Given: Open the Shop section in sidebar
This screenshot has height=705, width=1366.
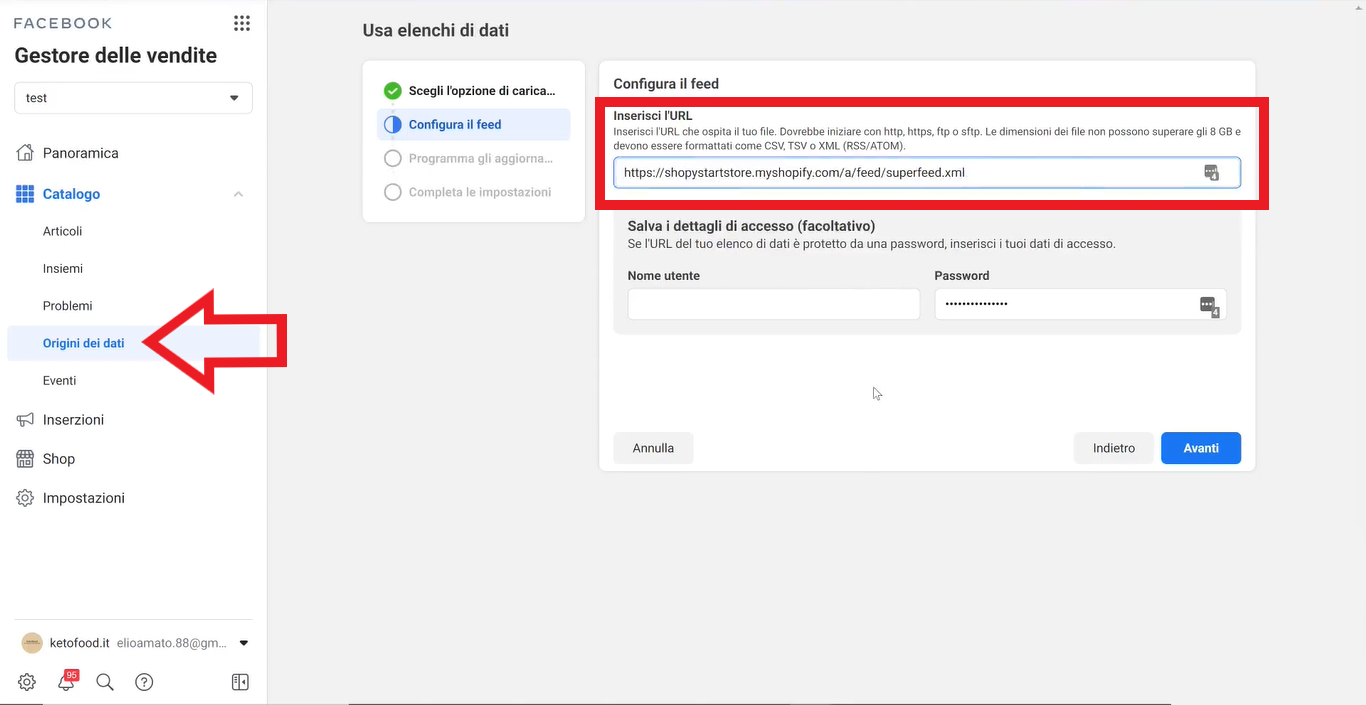Looking at the screenshot, I should point(58,459).
